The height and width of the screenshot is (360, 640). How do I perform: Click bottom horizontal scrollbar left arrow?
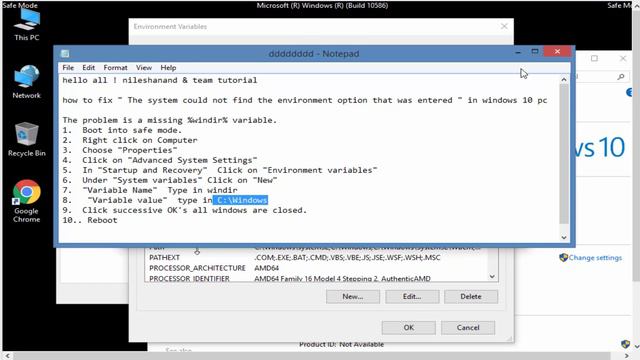coord(7,356)
